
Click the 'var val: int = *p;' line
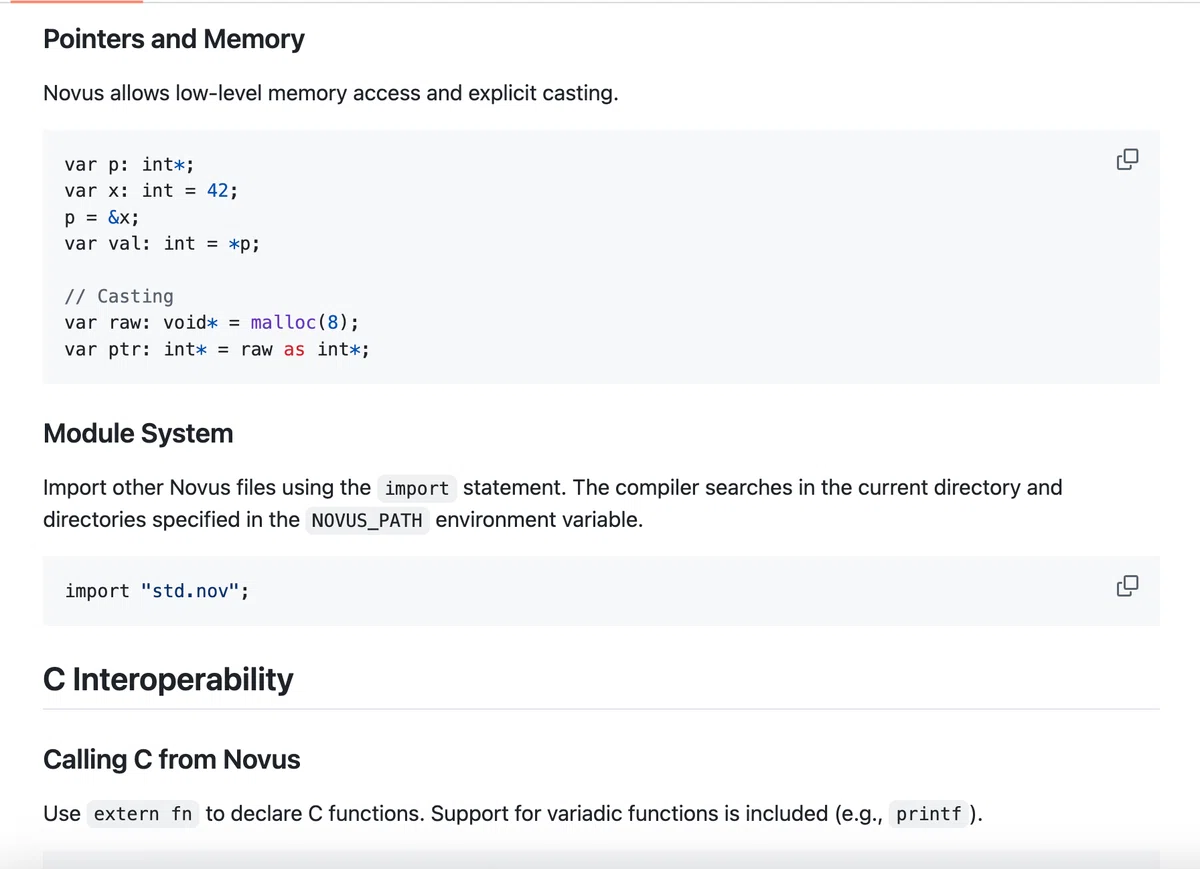[162, 243]
